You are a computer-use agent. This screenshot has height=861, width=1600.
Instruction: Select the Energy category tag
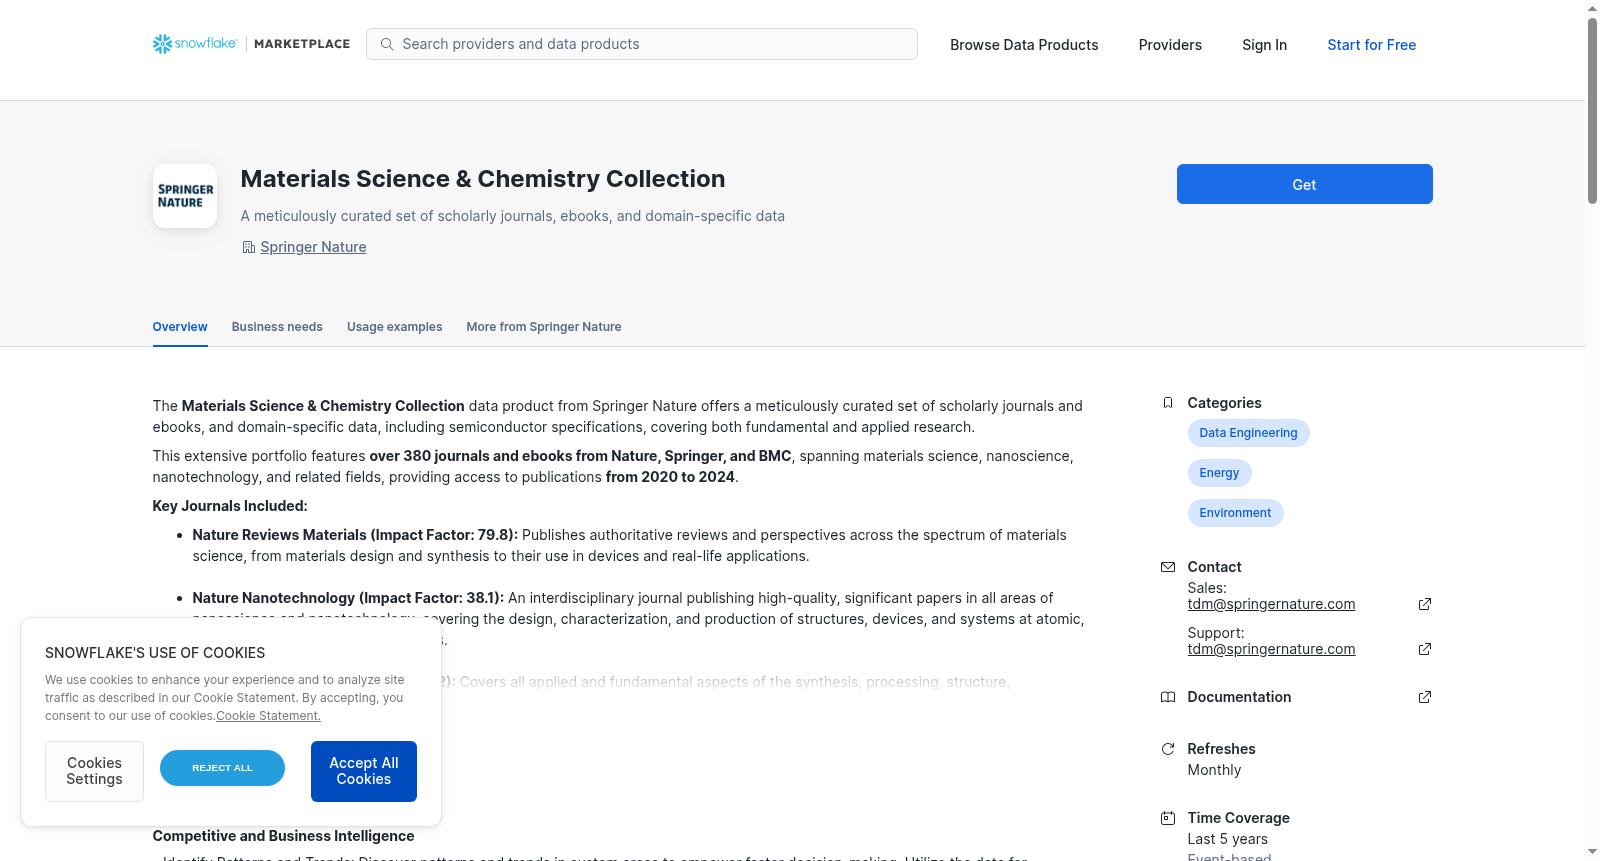click(1219, 473)
